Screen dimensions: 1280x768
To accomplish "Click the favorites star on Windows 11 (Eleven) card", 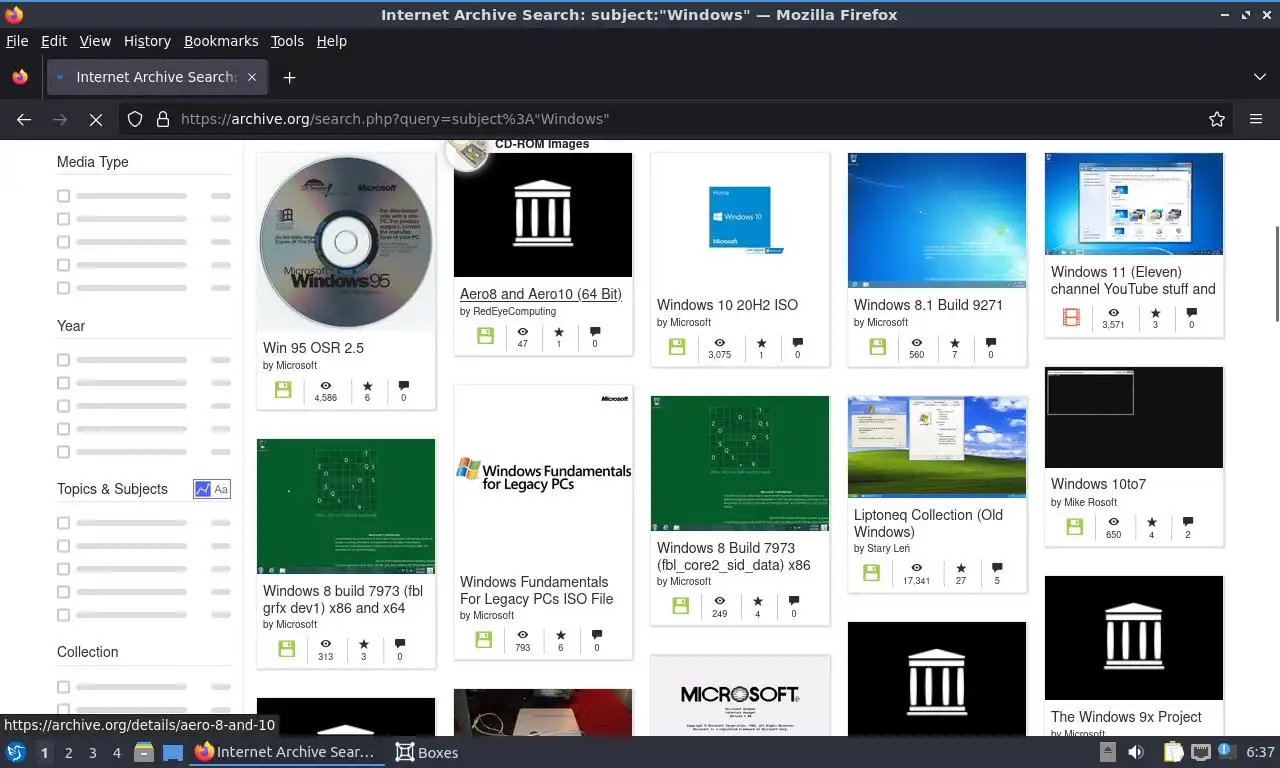I will click(x=1155, y=313).
